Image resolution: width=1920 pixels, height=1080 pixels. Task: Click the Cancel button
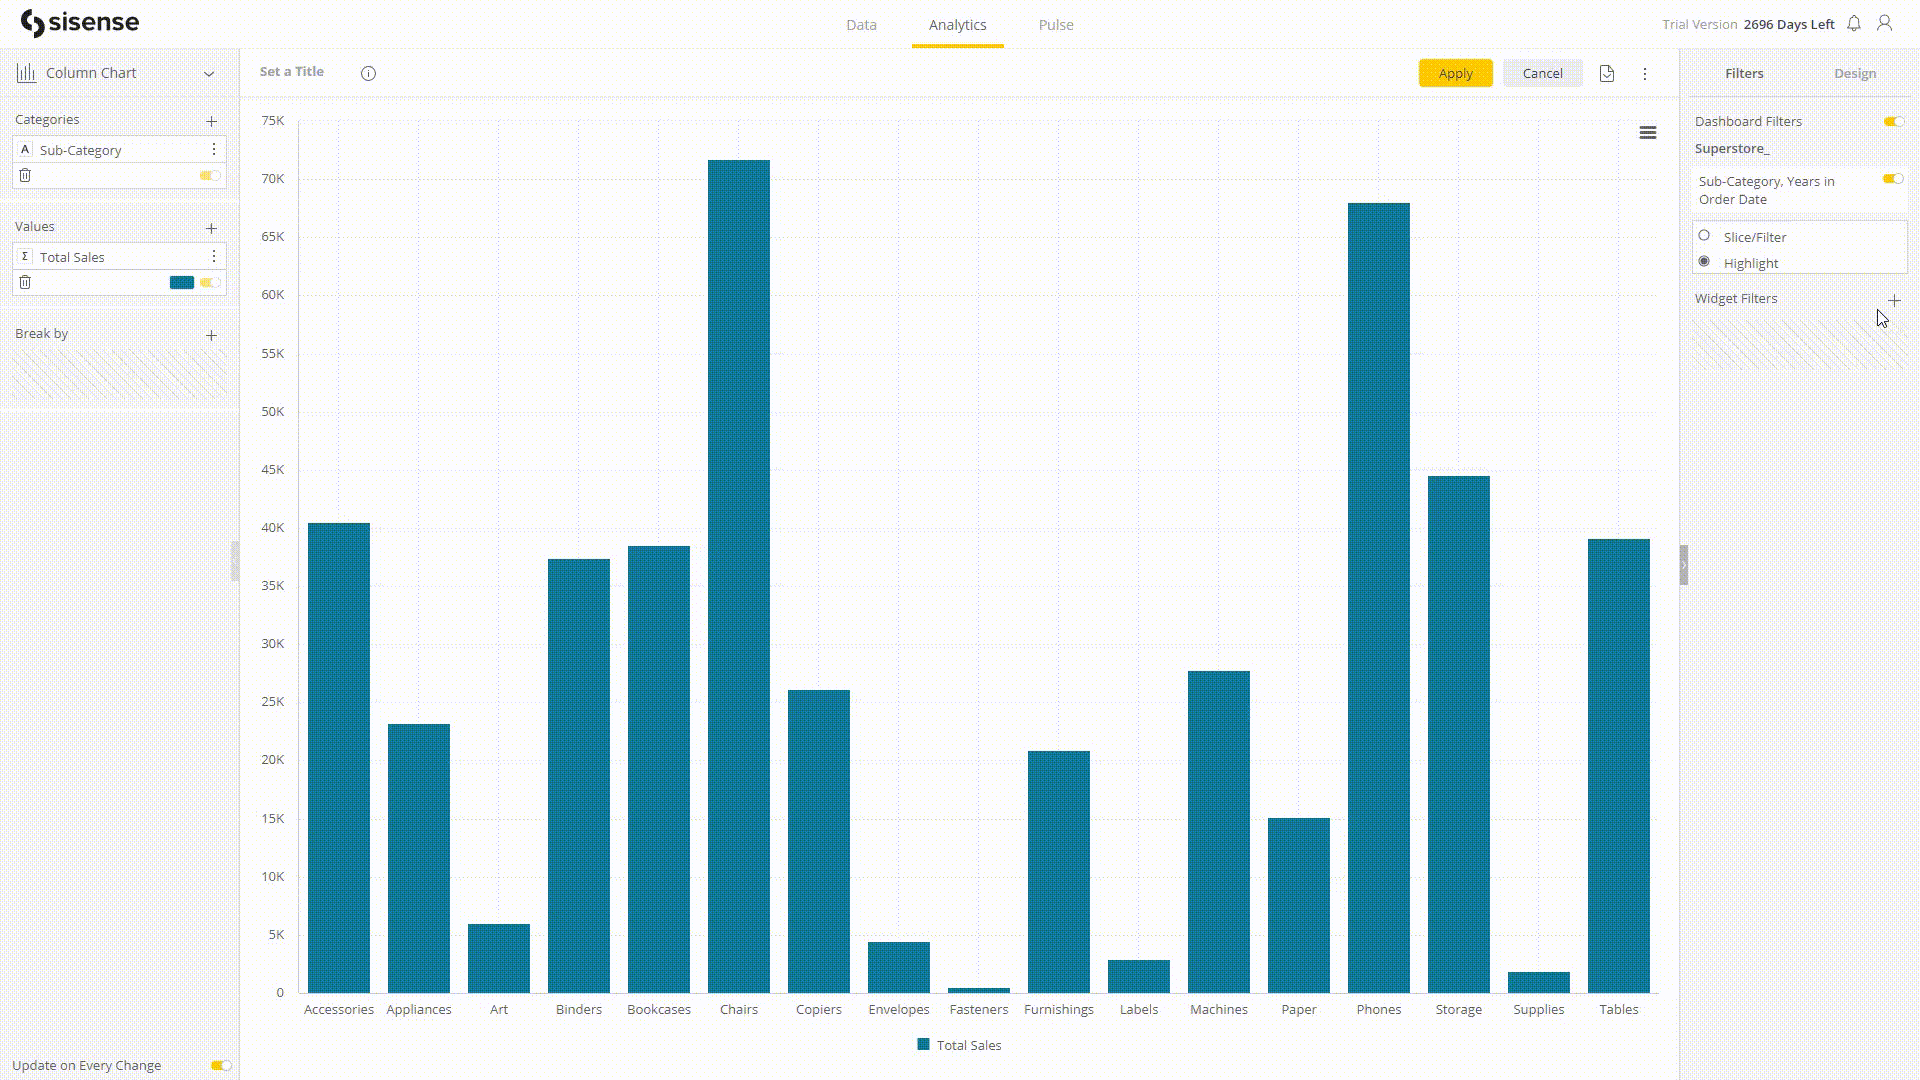1542,73
